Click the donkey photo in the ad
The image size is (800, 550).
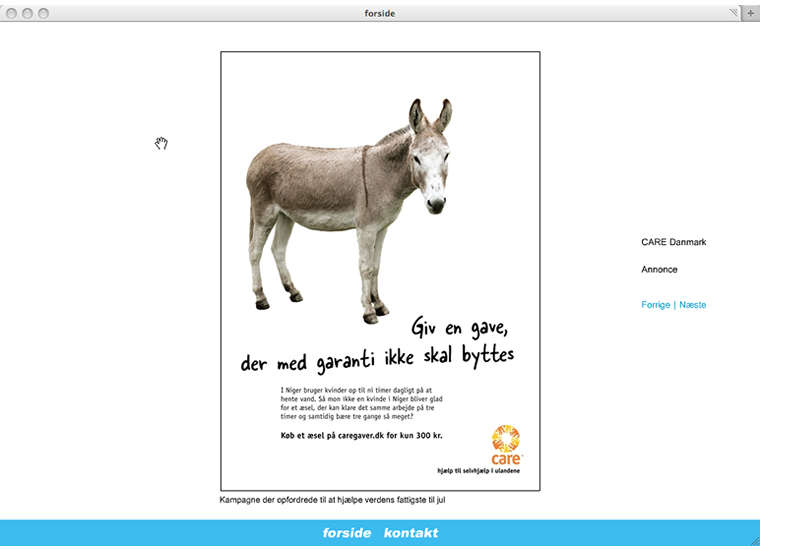(x=349, y=211)
